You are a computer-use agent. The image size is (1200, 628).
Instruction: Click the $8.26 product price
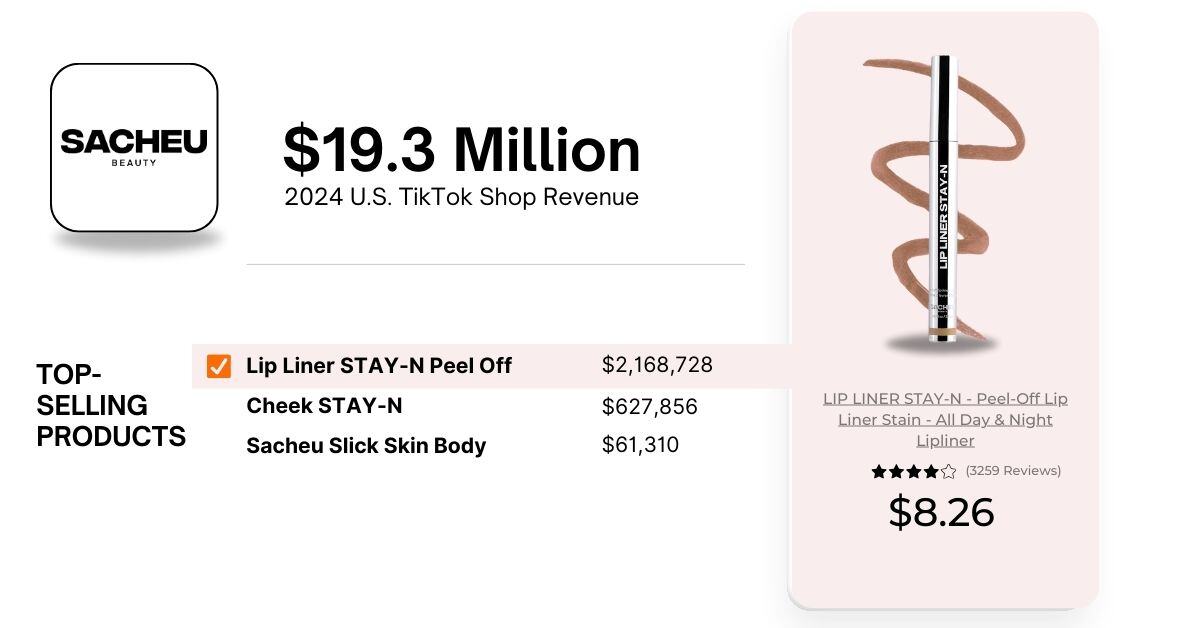942,512
